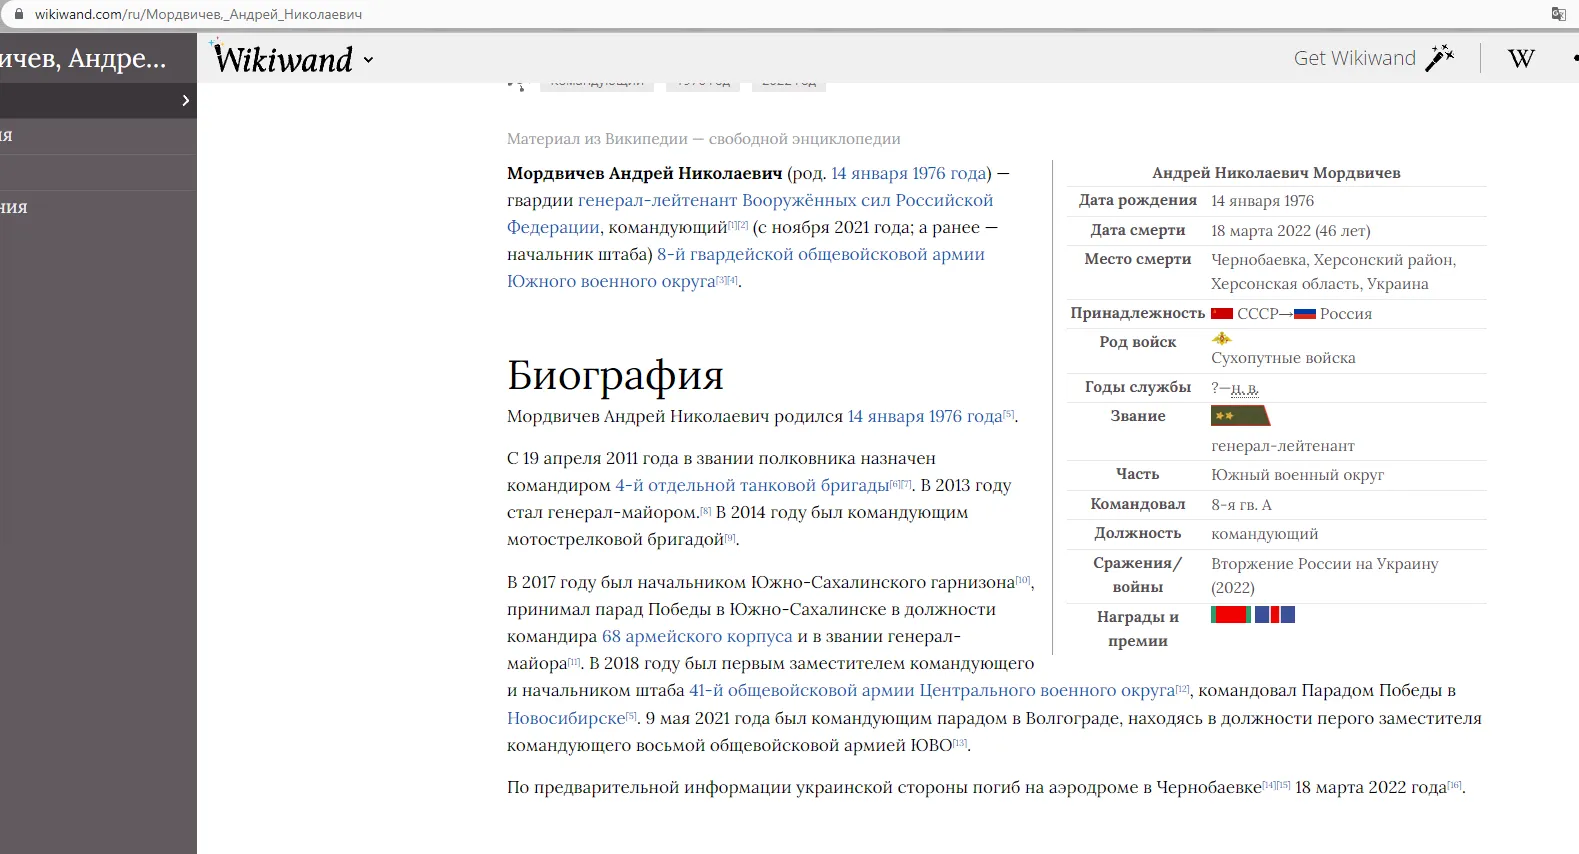Click the red-green award ribbon in infobox

coord(1230,615)
